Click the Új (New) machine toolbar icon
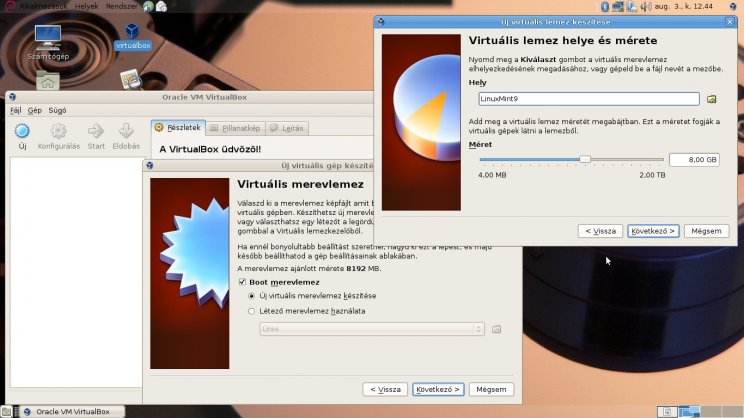Image resolution: width=744 pixels, height=418 pixels. coord(22,131)
